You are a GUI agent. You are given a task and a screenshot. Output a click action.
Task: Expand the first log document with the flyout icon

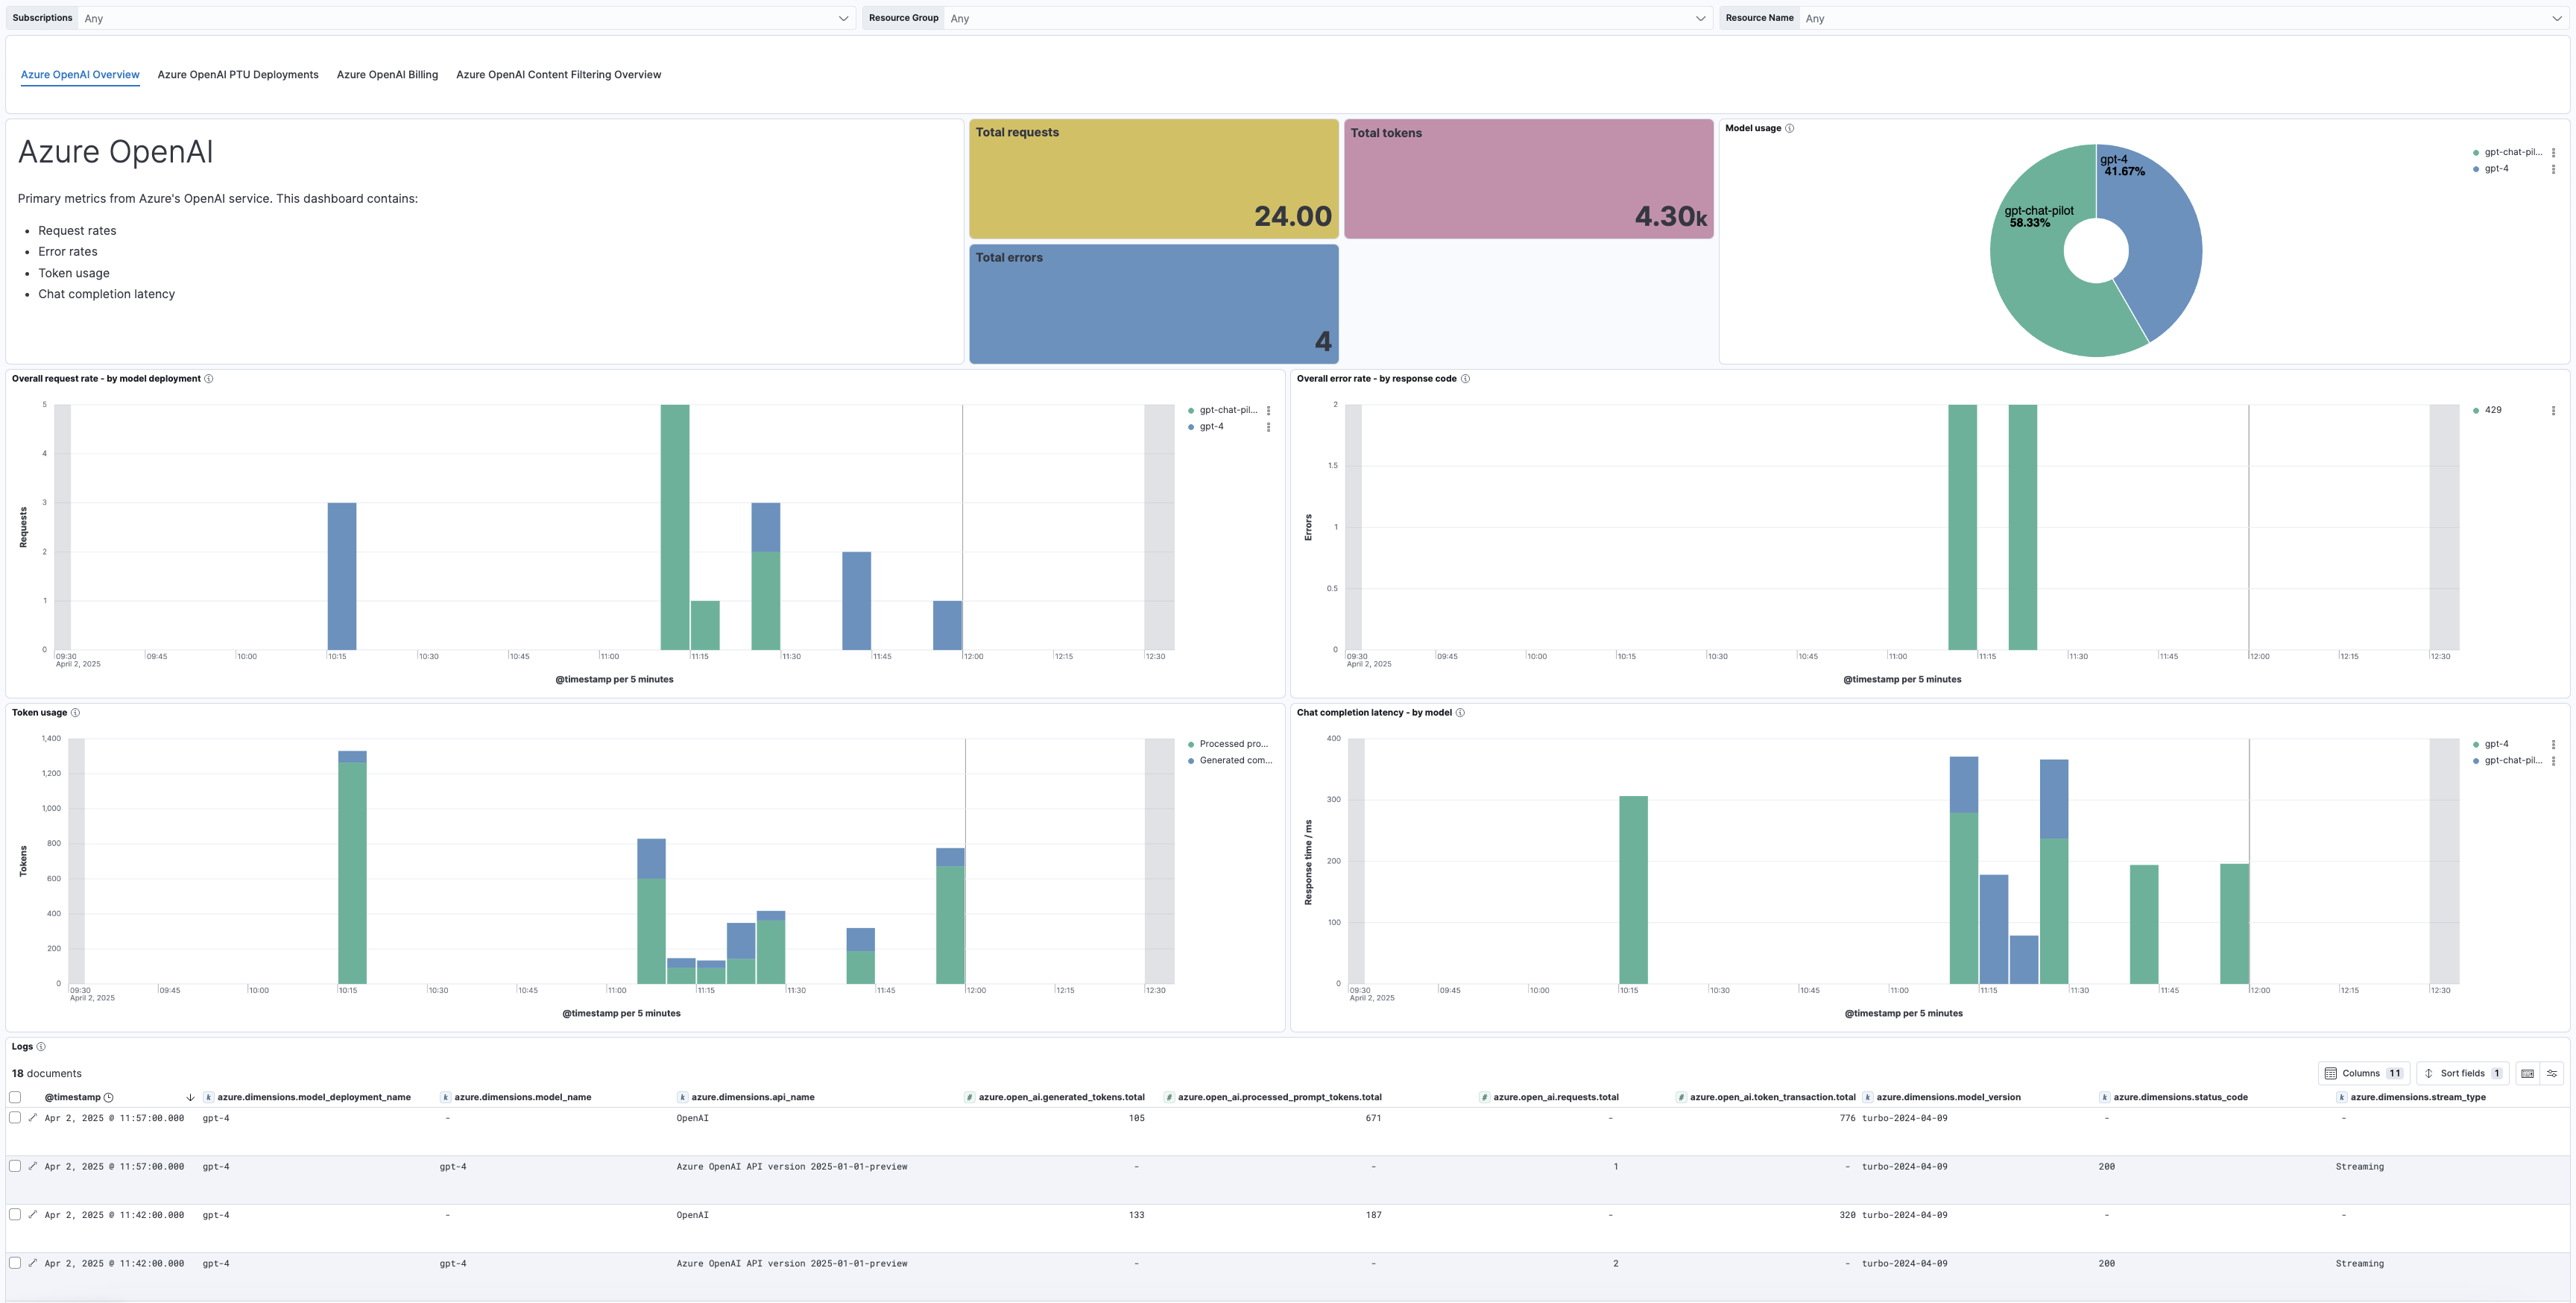(33, 1118)
